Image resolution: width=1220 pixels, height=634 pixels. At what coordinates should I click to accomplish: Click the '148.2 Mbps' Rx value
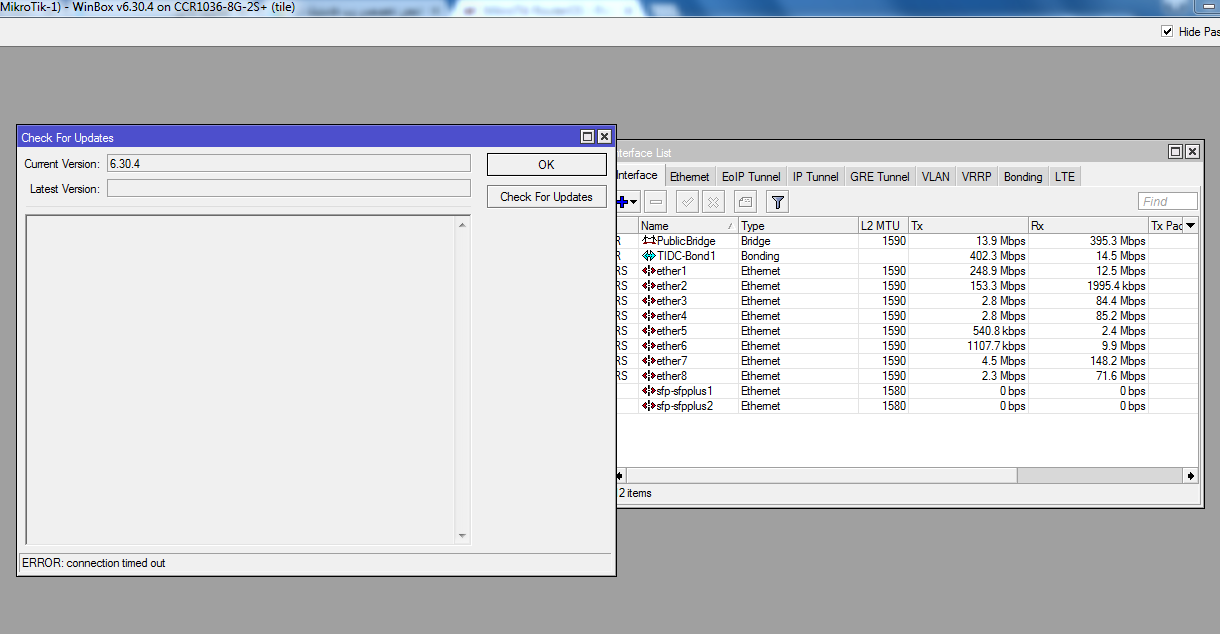point(1117,361)
